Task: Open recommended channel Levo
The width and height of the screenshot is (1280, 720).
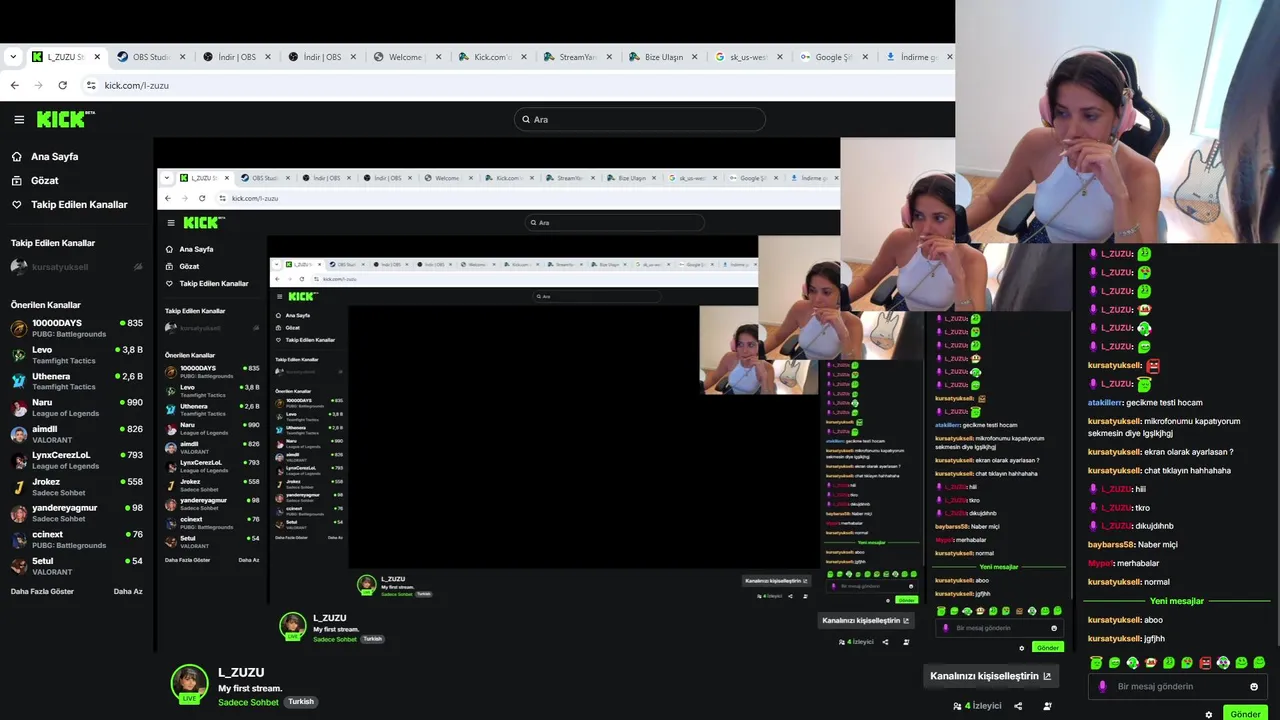Action: point(77,355)
